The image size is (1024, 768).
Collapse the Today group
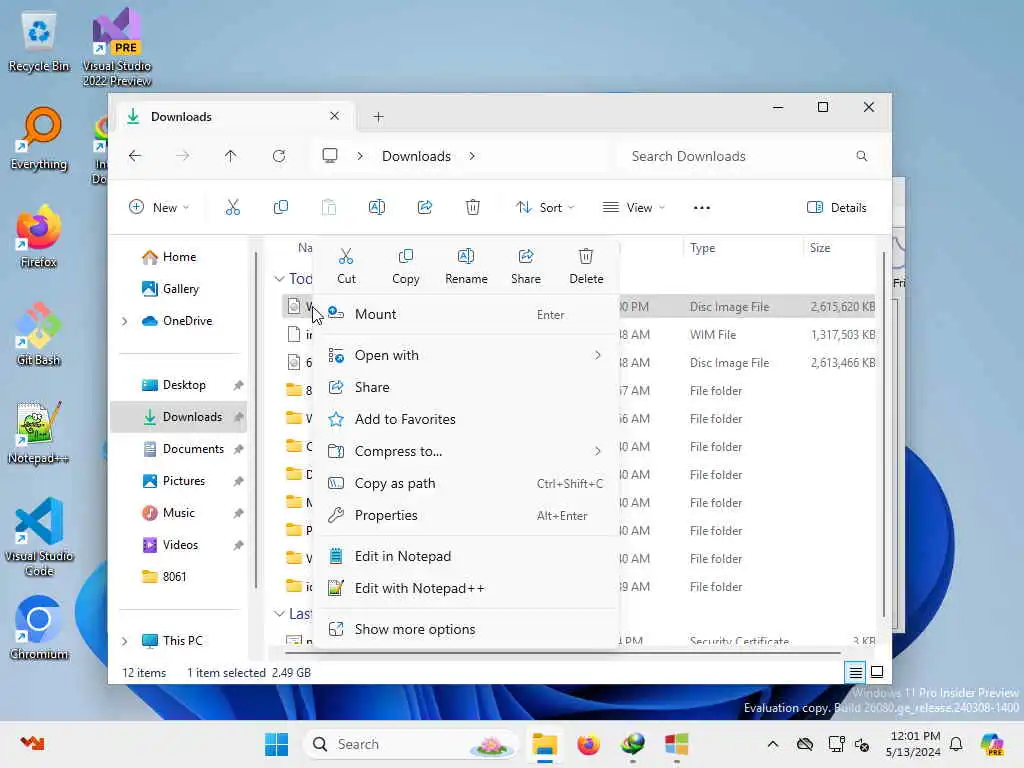(x=280, y=279)
